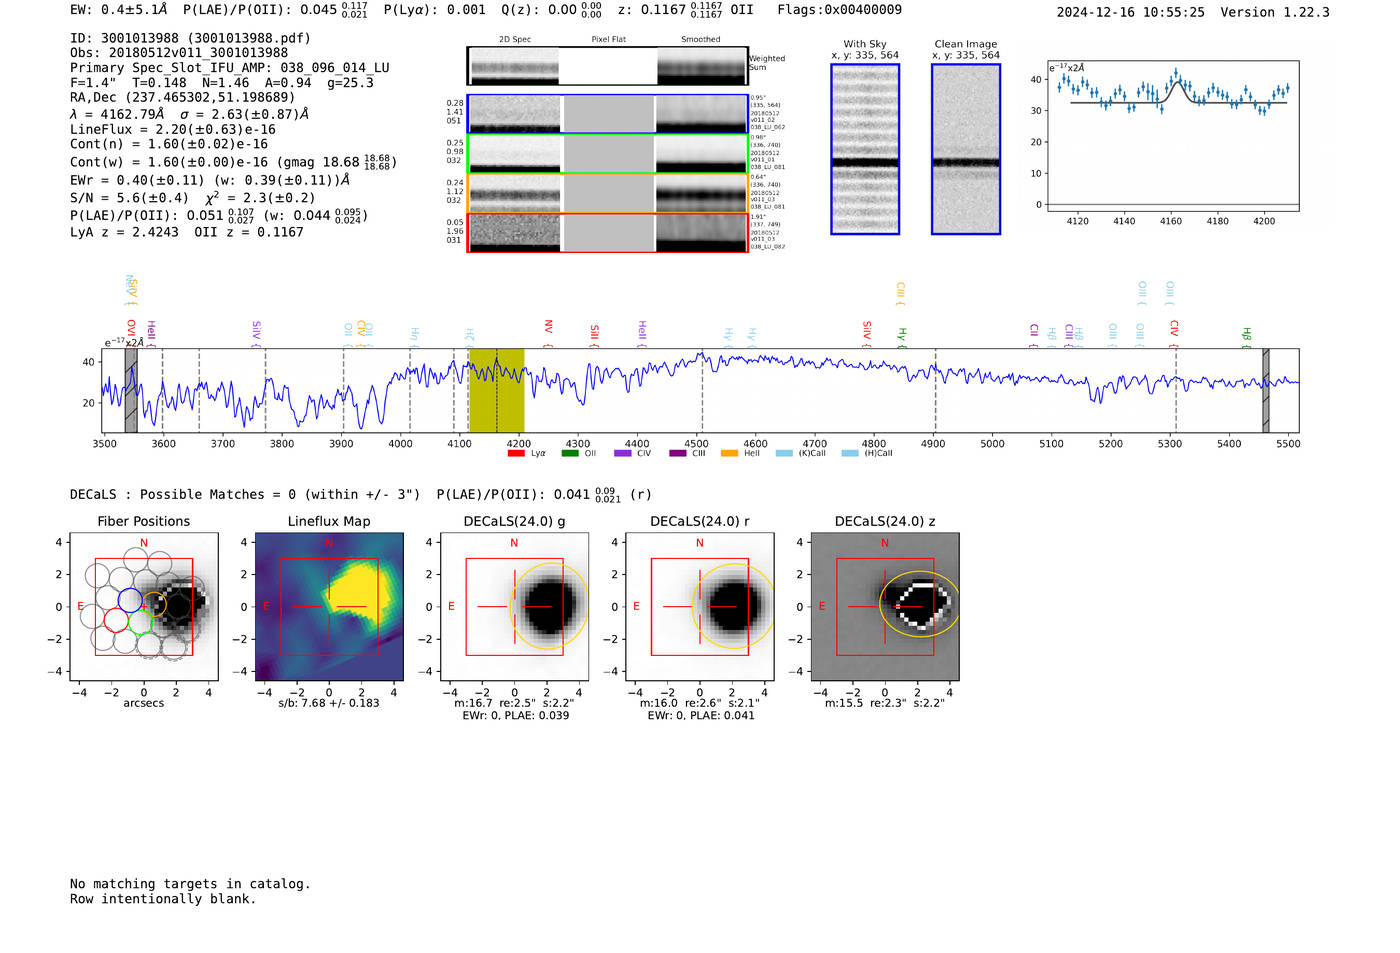Select the green-bordered fiber spectrum row

point(608,154)
